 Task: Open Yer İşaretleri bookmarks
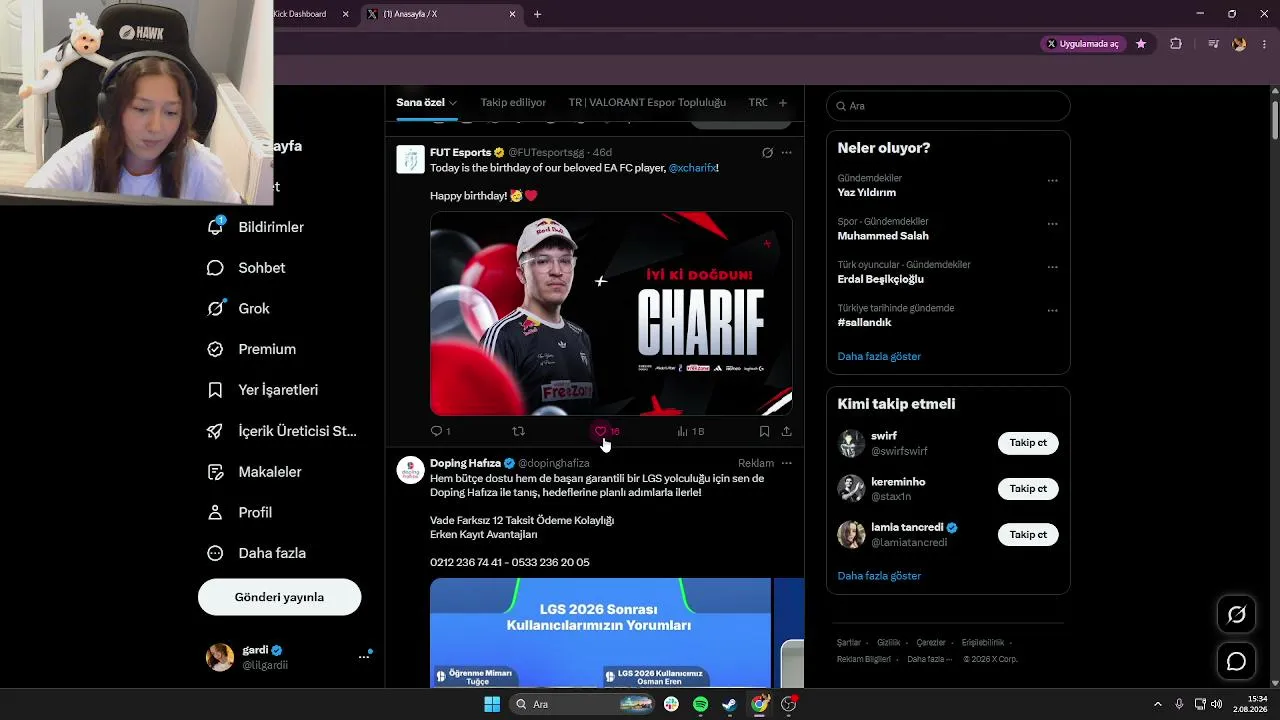point(262,390)
